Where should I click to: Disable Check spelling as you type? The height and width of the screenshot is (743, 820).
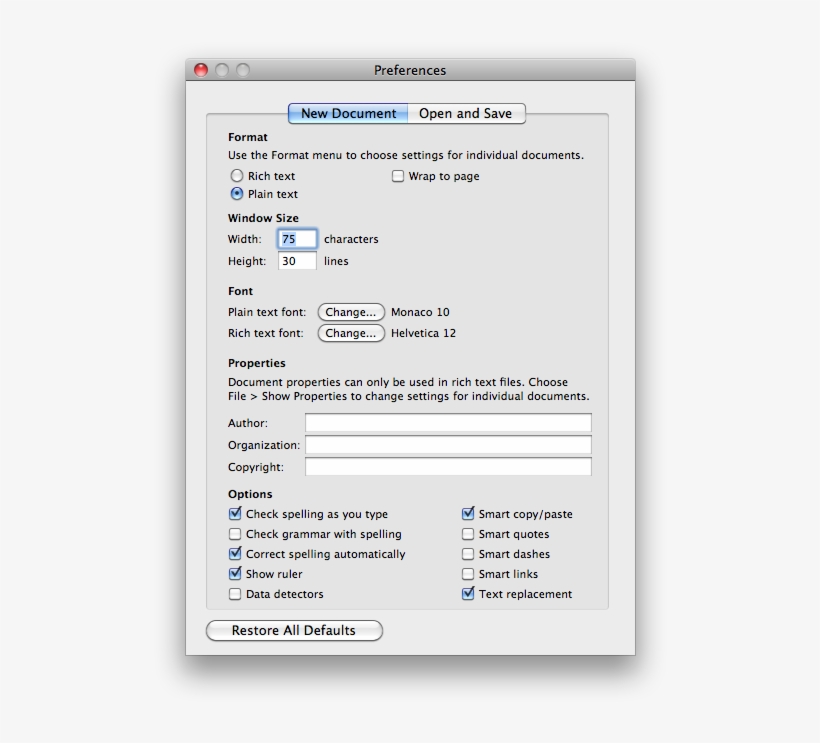(235, 513)
